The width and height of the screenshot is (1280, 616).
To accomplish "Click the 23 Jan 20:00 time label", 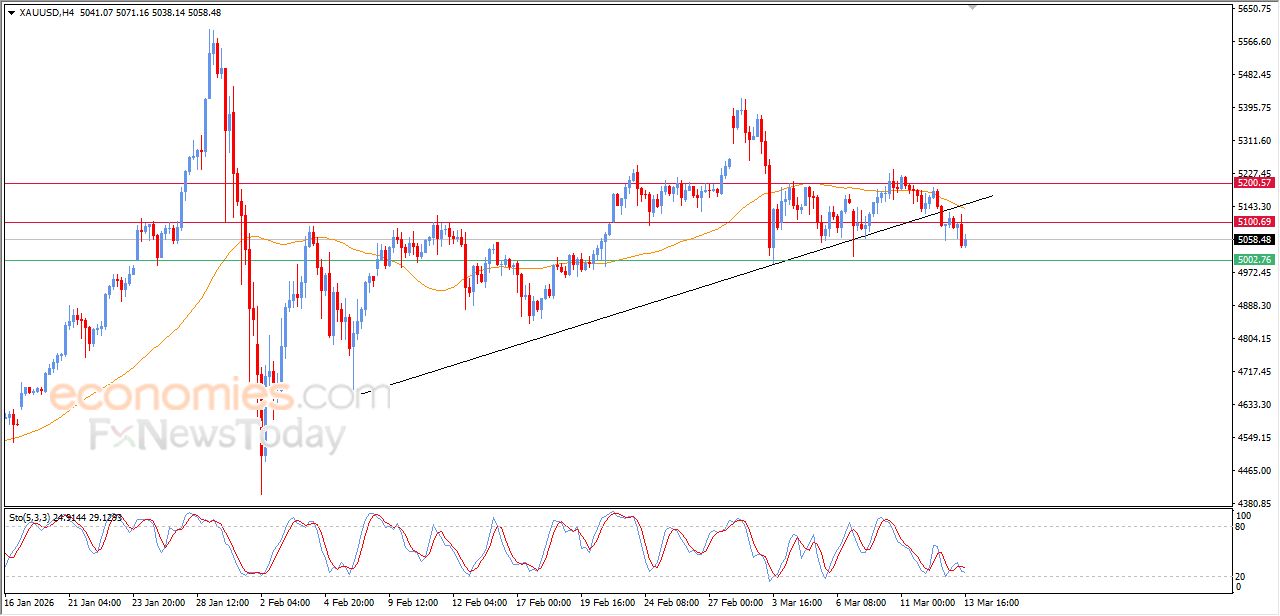I will [x=158, y=603].
